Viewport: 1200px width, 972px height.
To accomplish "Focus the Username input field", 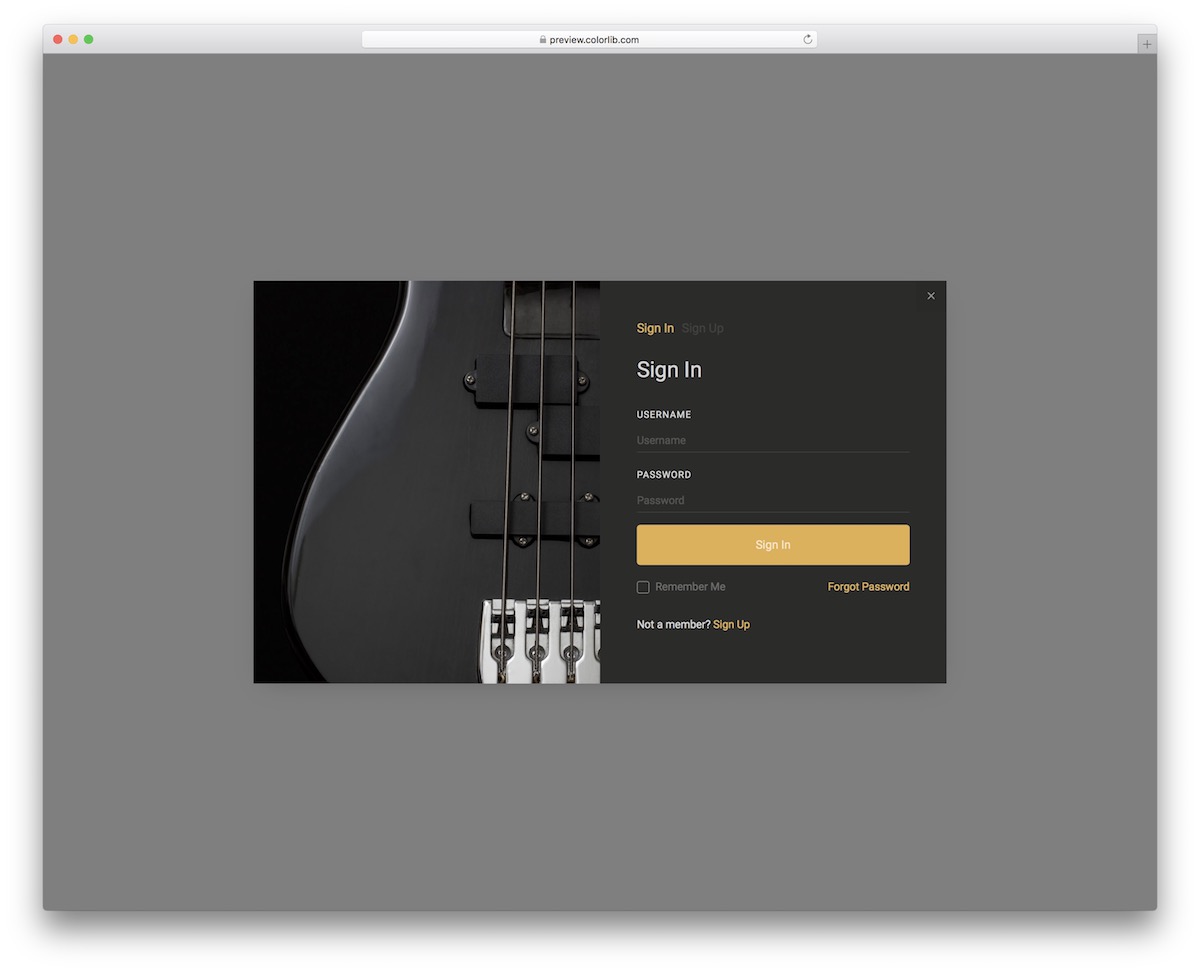I will click(772, 440).
